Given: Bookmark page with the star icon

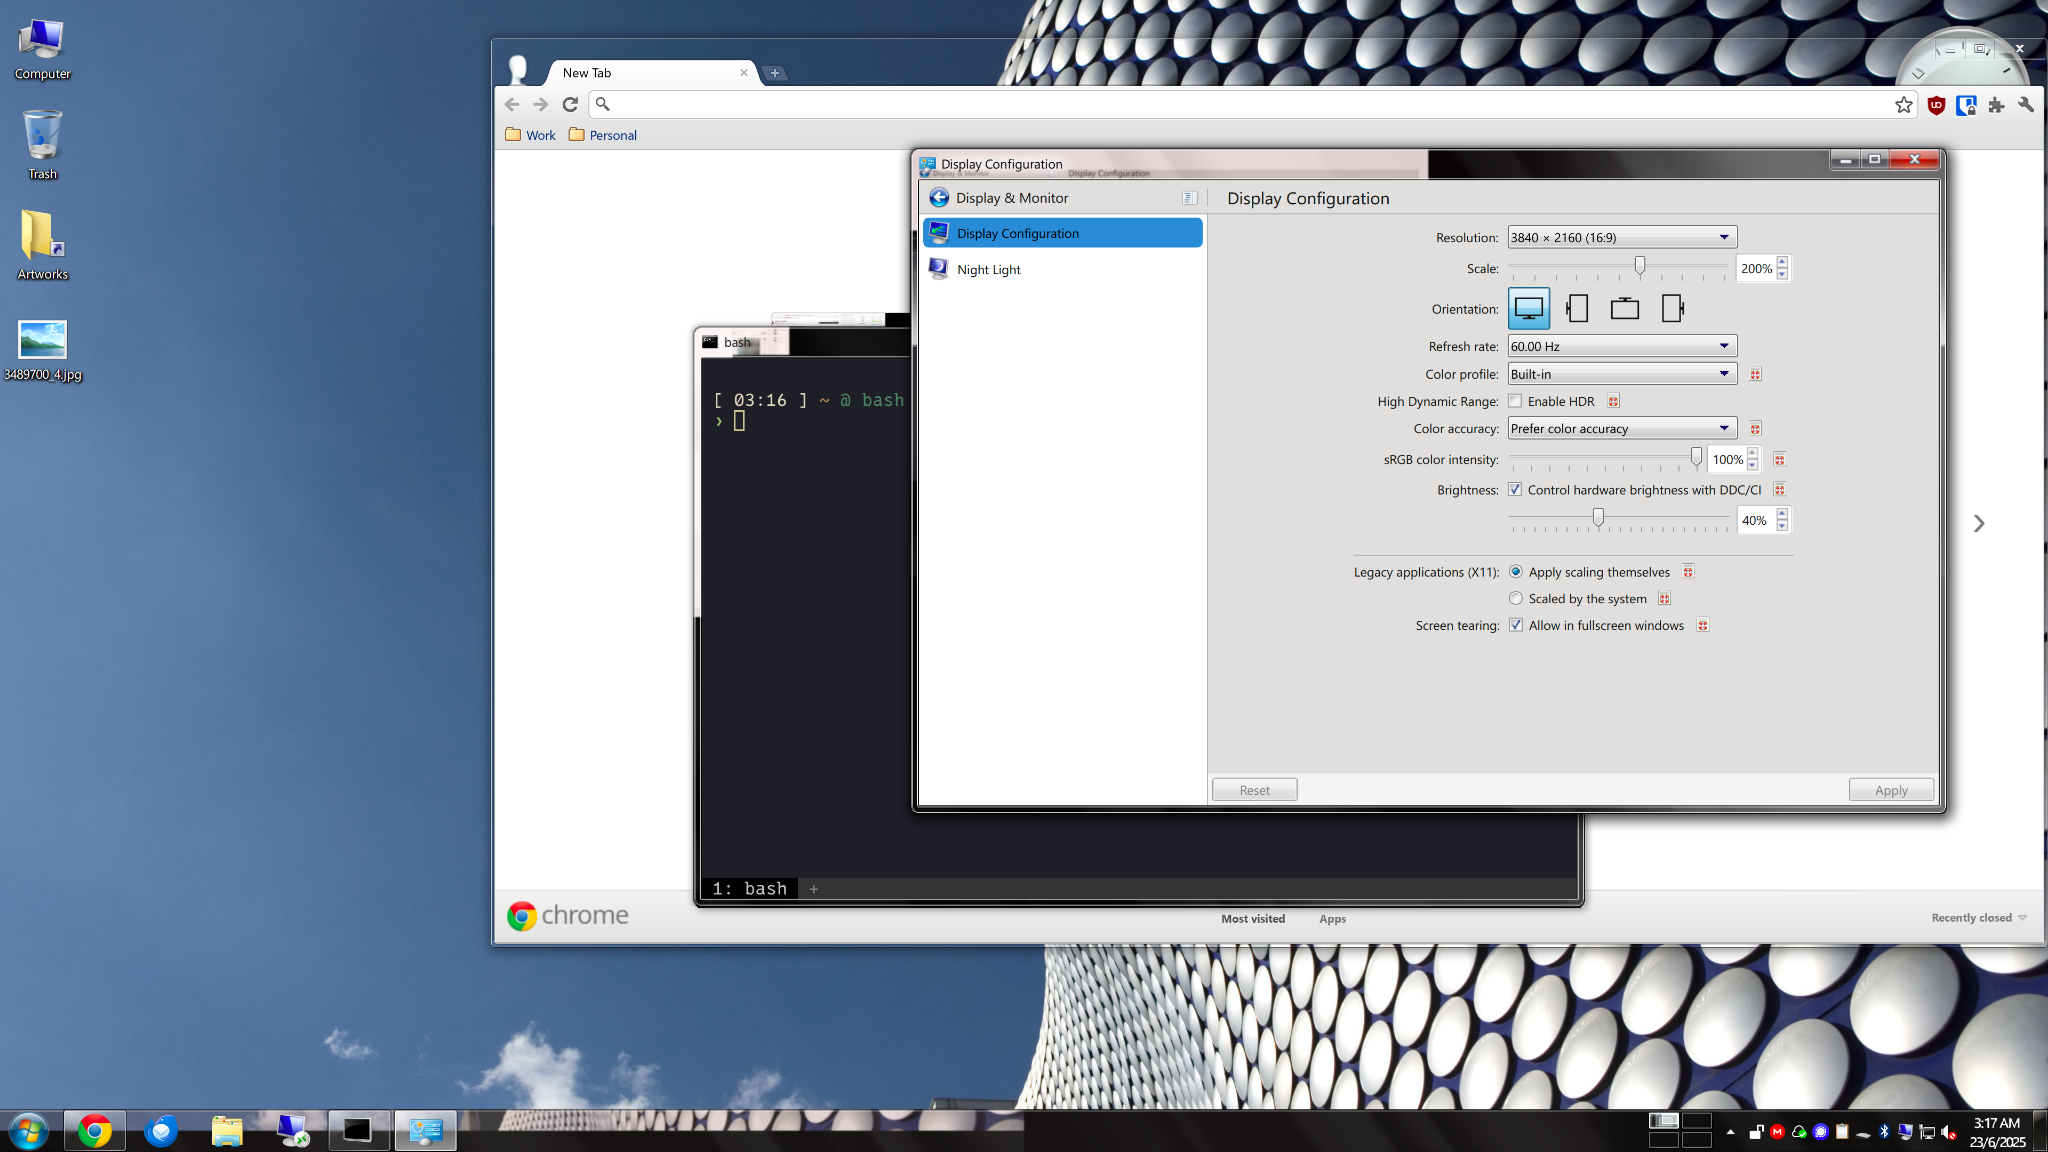Looking at the screenshot, I should pos(1903,105).
